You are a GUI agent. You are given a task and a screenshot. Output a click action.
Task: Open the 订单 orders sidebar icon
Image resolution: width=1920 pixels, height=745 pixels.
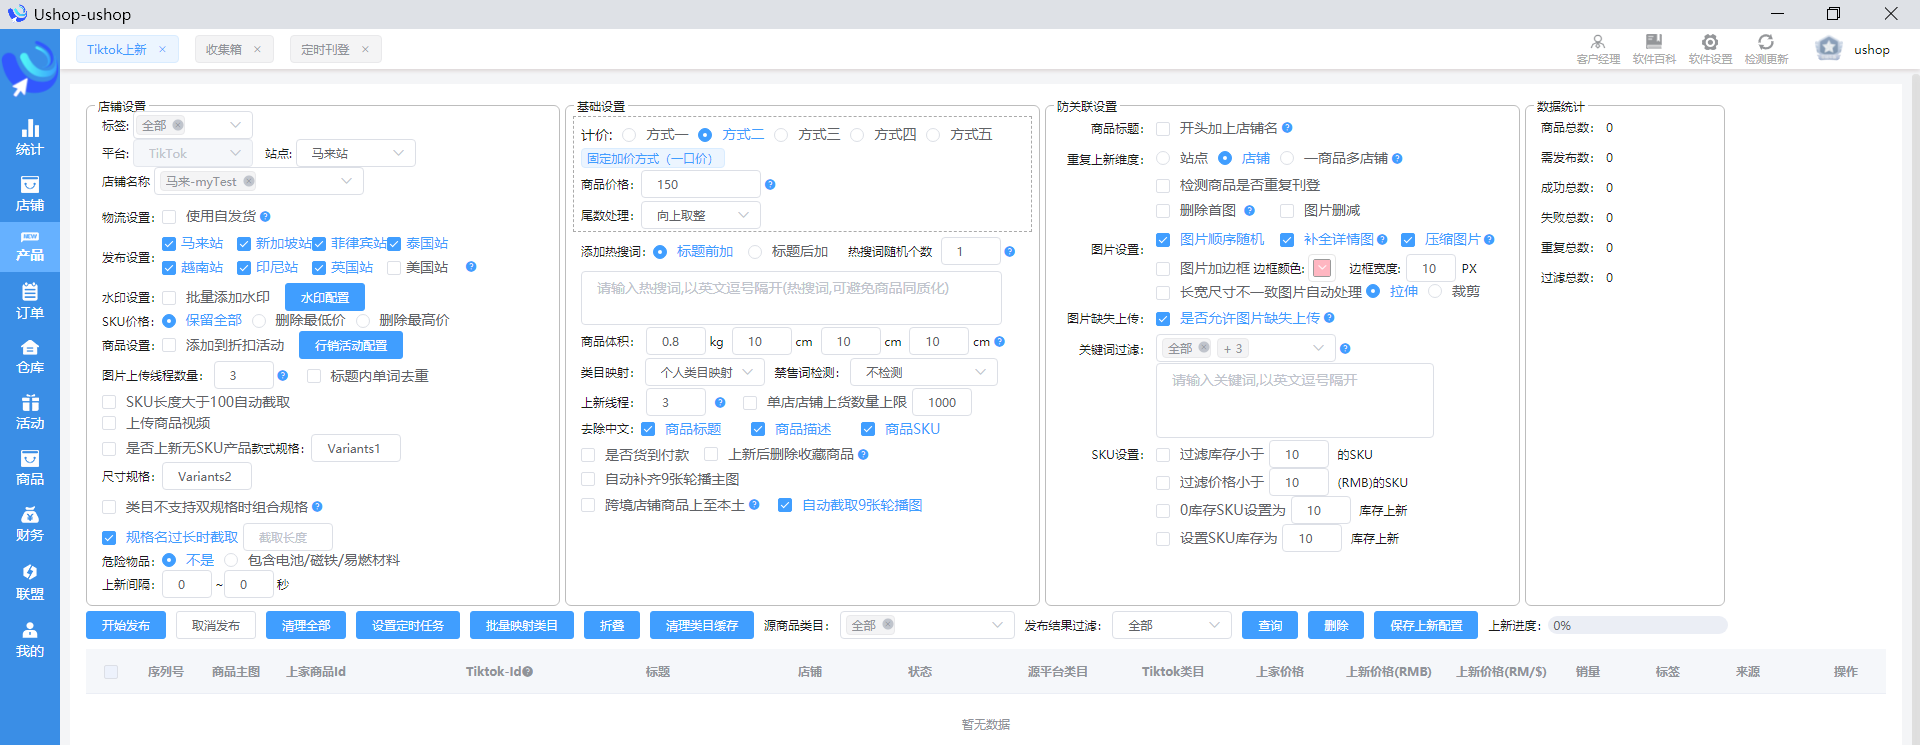coord(30,301)
